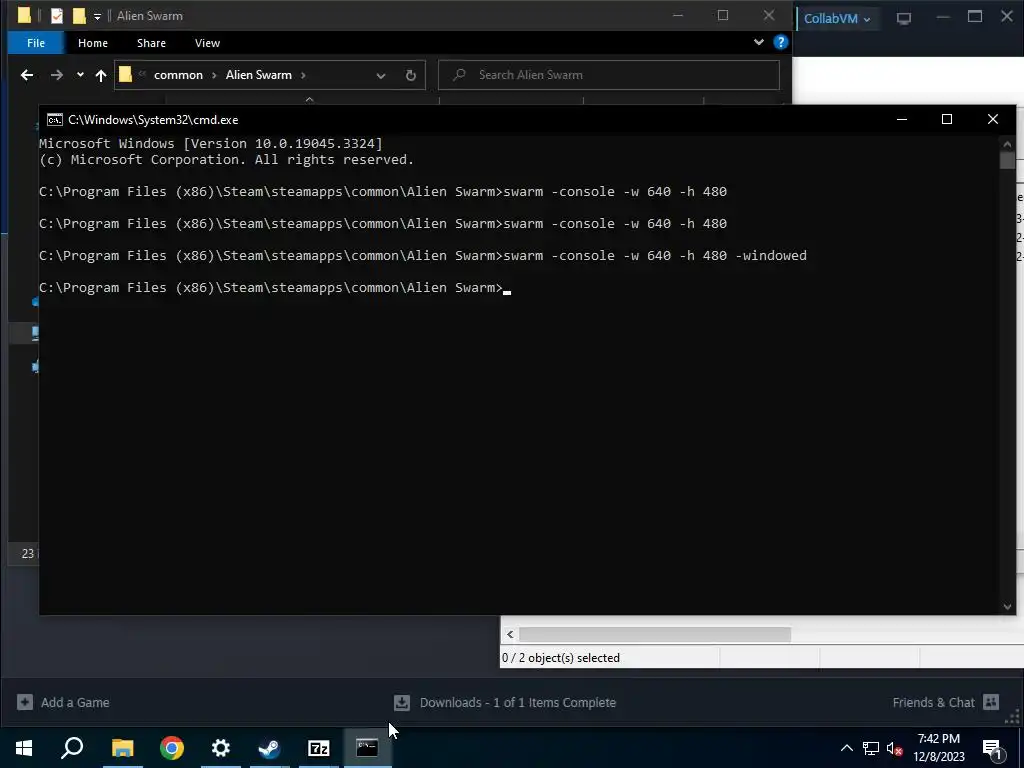Click the new folder icon in title bar
This screenshot has height=768, width=1024.
79,16
